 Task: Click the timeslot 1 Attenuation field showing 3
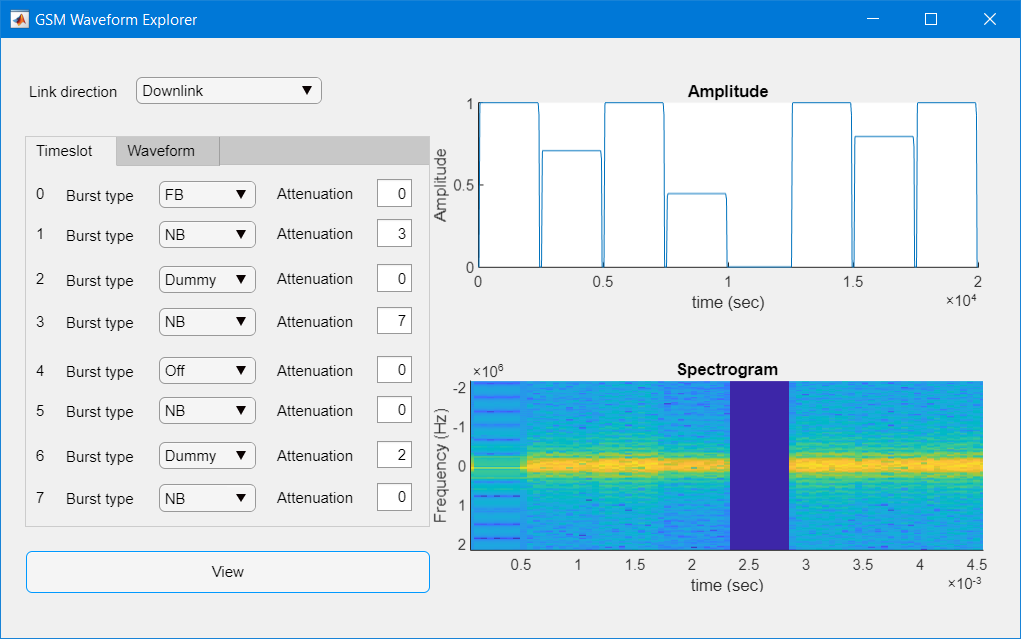tap(395, 234)
